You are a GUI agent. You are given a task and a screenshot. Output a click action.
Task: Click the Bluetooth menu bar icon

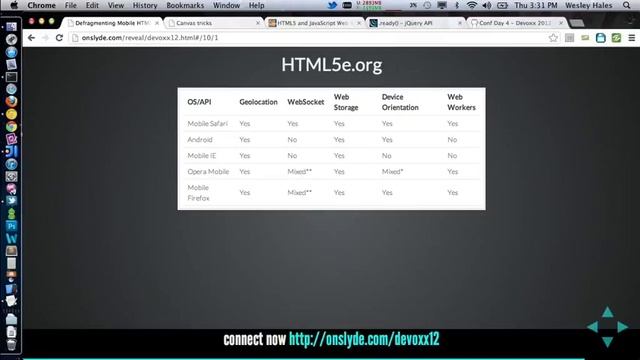[457, 5]
